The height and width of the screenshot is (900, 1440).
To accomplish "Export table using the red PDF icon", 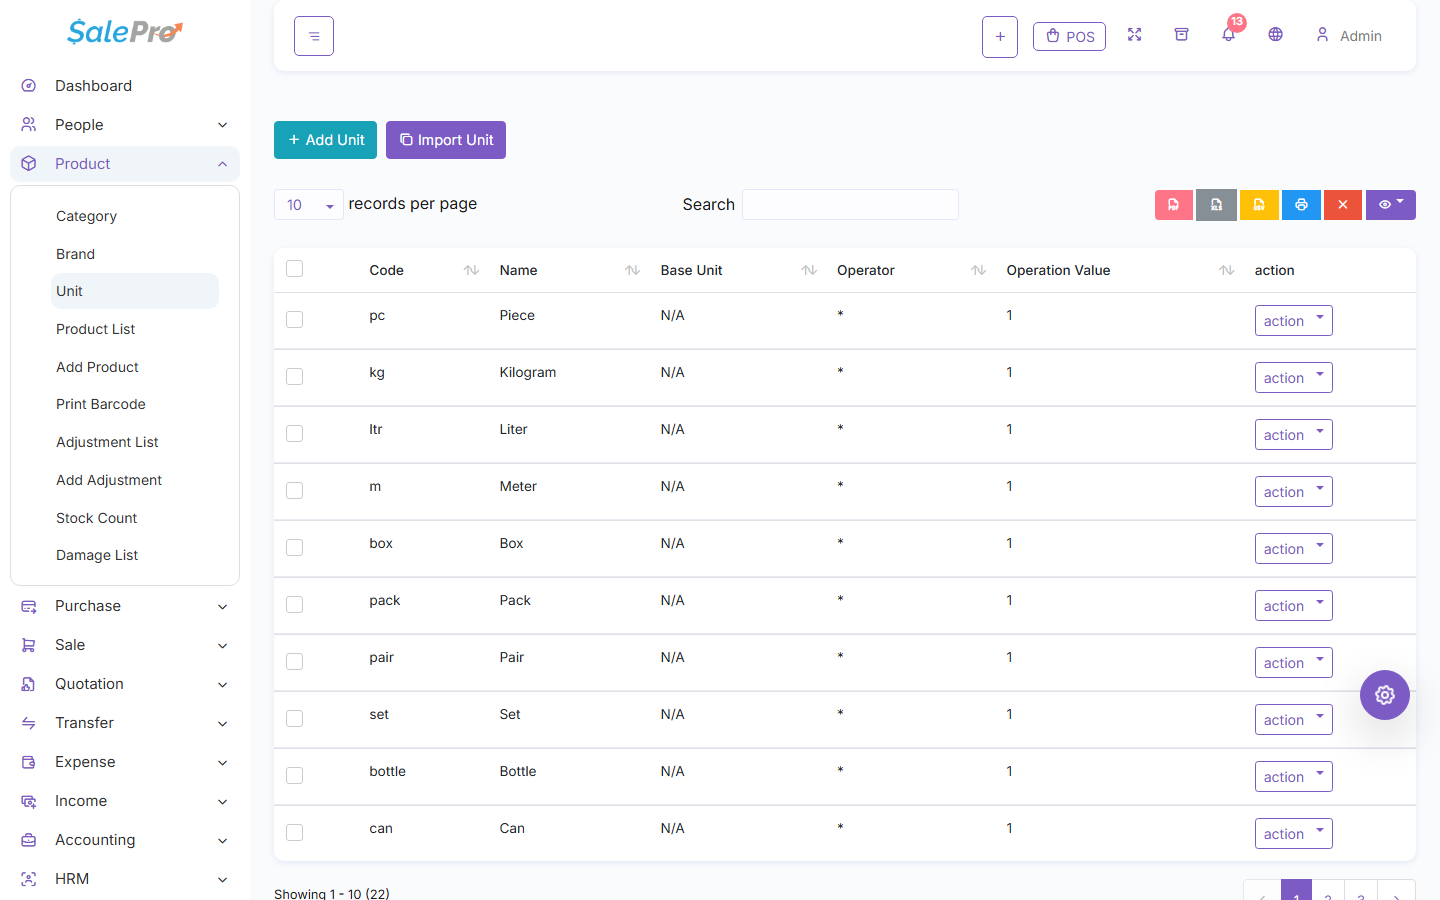I will pos(1174,205).
